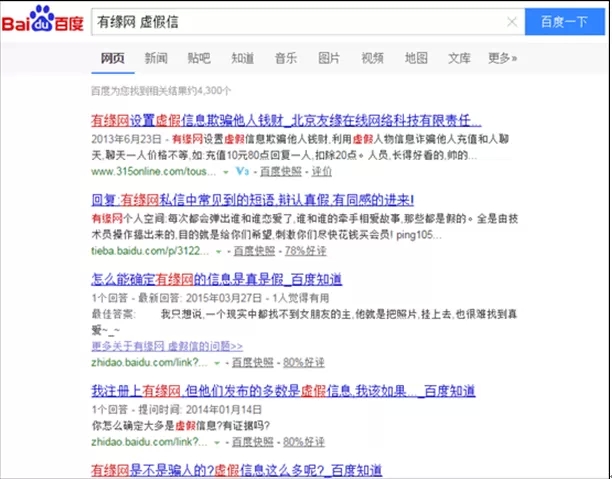The height and width of the screenshot is (479, 612).
Task: Open result 怎么能确定有缘网的信息是真是假
Action: point(217,280)
